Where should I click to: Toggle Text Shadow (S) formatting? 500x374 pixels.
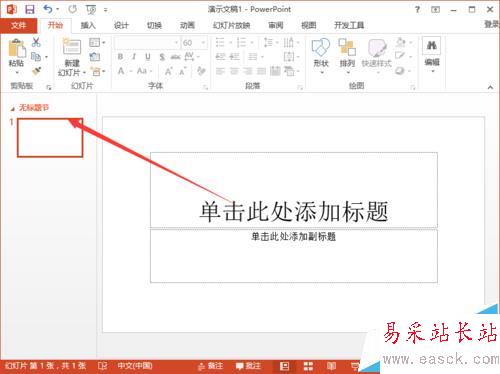[x=162, y=57]
